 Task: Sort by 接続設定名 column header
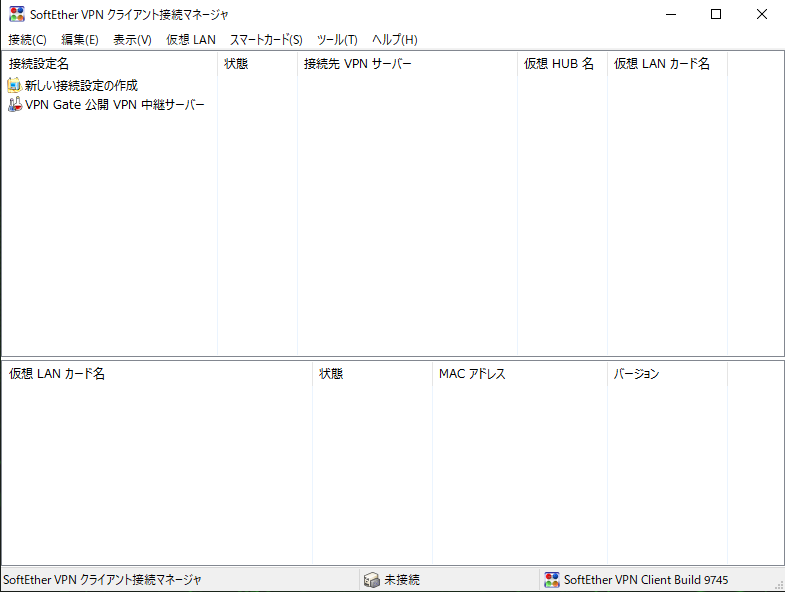pos(40,64)
